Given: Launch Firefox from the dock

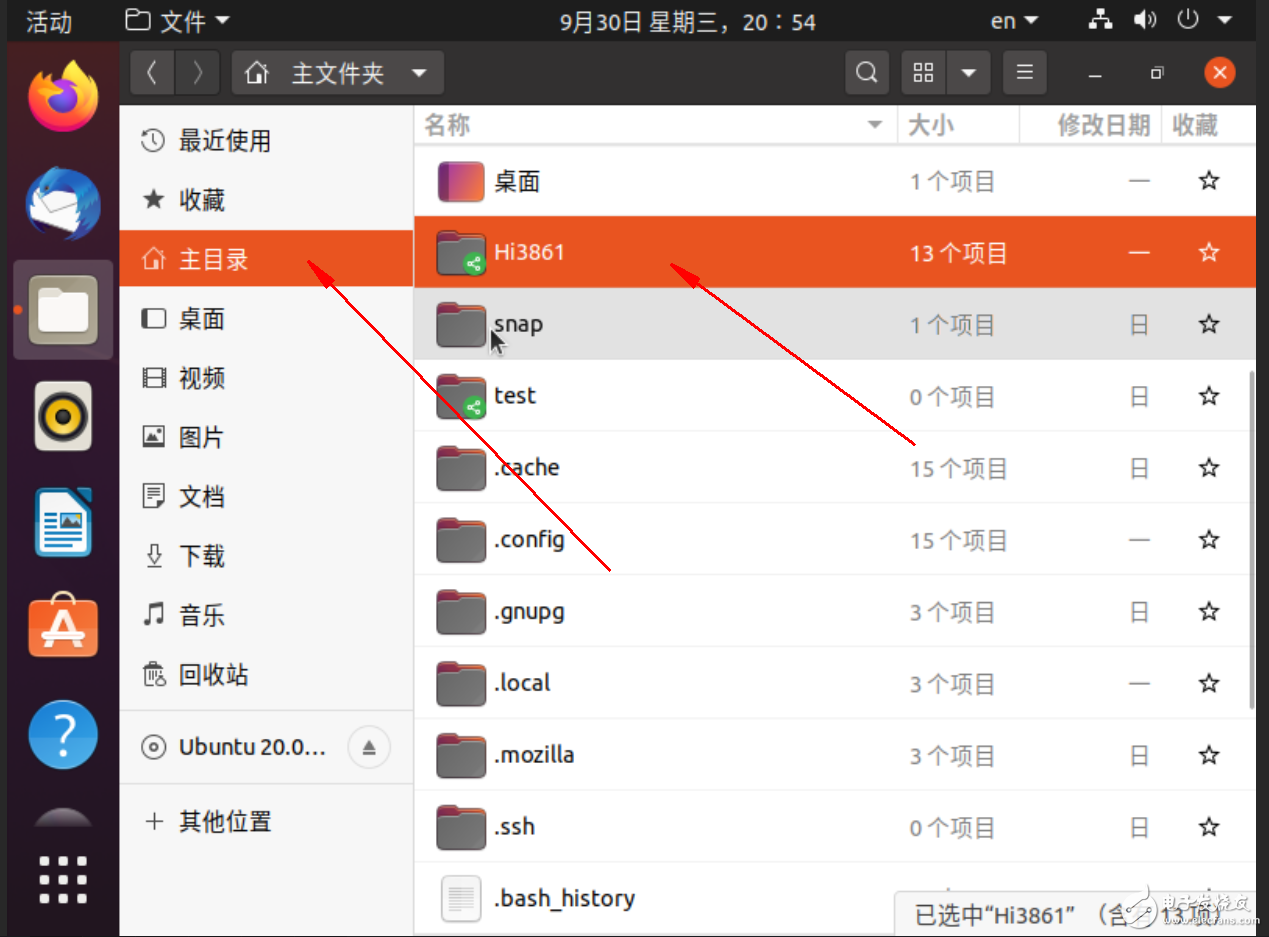Looking at the screenshot, I should (x=63, y=97).
